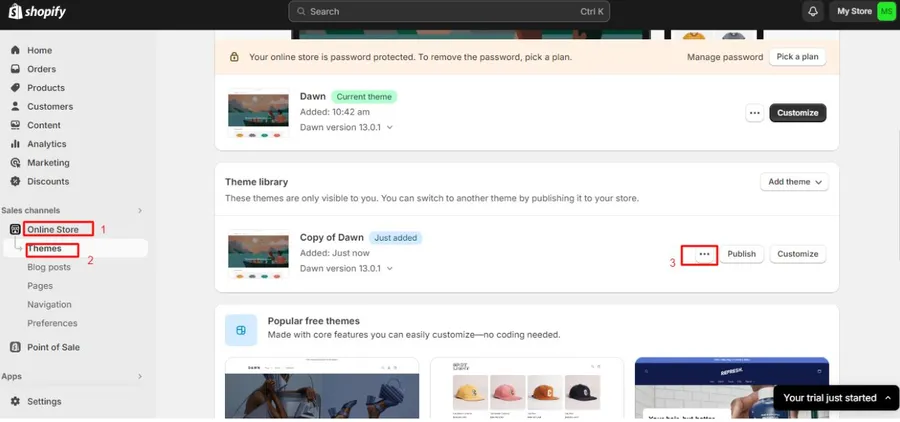Click the Content icon in sidebar
The height and width of the screenshot is (422, 900).
[x=15, y=125]
